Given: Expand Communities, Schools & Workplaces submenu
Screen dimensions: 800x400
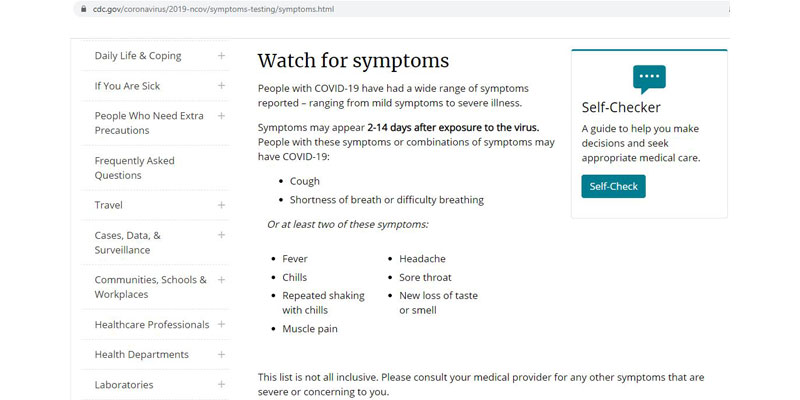Looking at the screenshot, I should 221,280.
